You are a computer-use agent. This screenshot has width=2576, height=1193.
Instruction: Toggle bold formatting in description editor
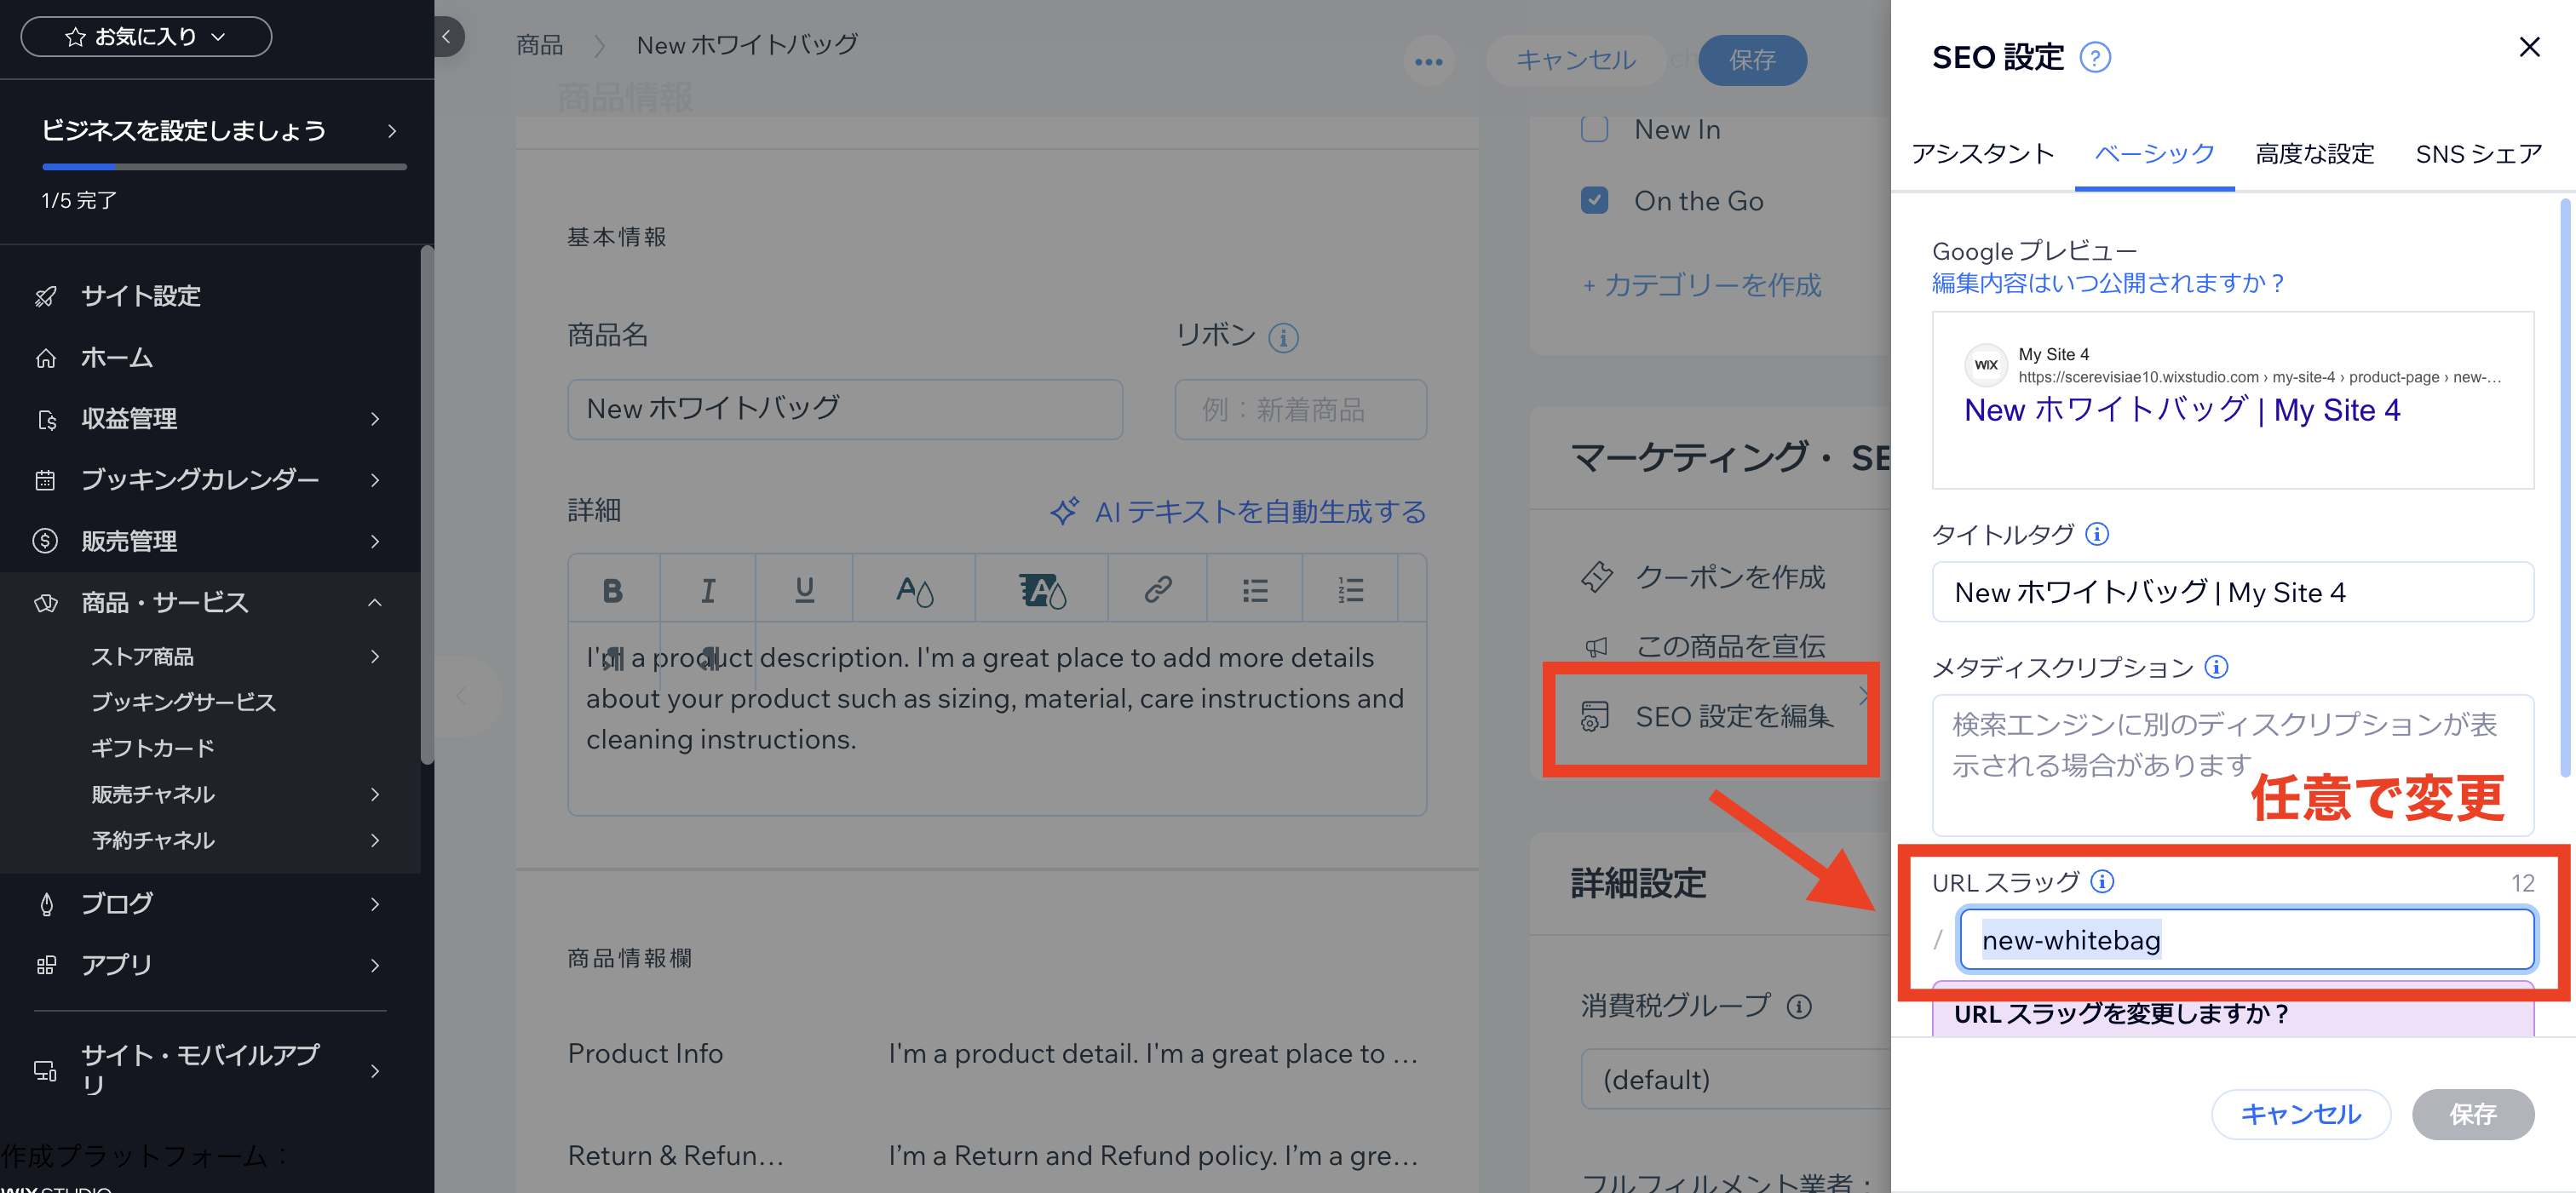pos(613,590)
